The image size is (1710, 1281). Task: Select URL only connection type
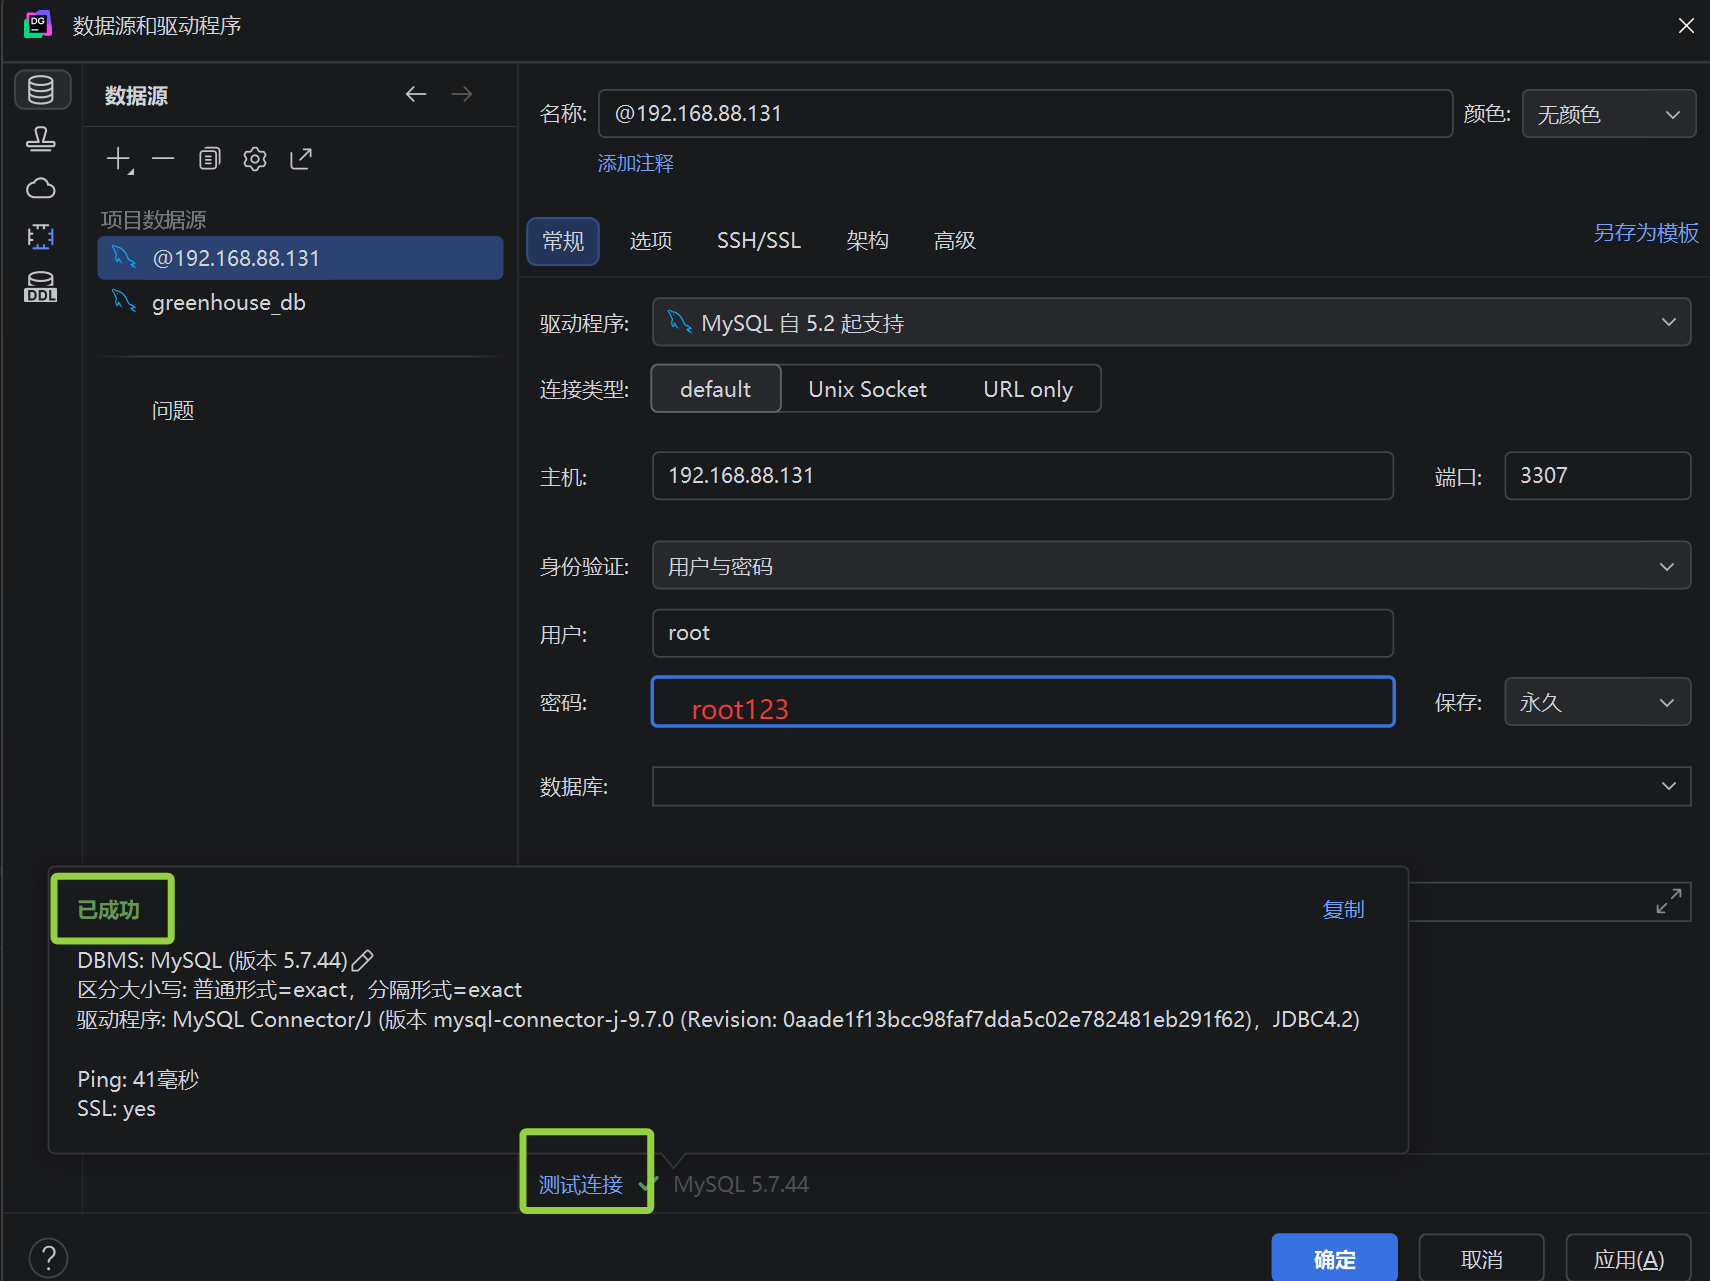[x=1028, y=389]
